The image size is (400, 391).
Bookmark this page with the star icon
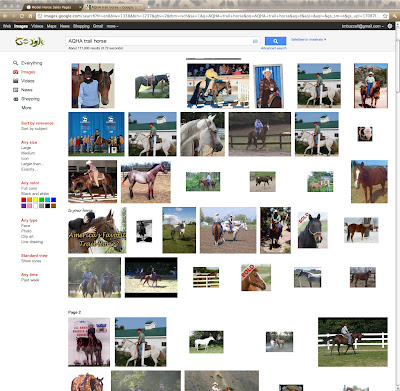385,16
